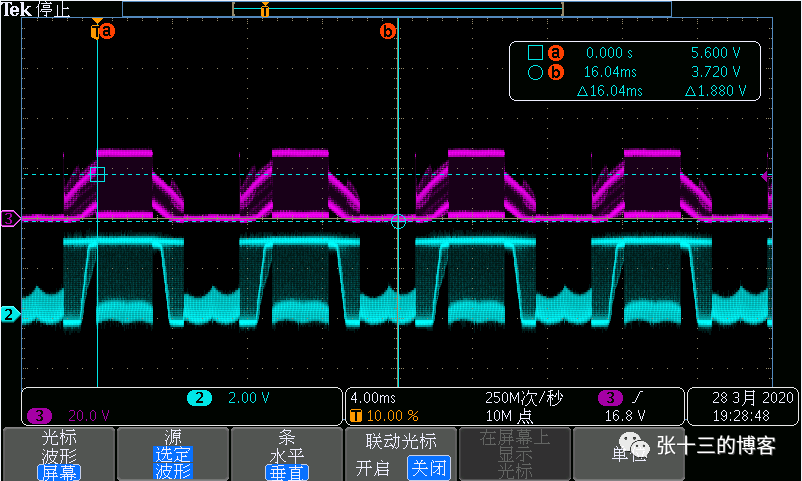Click the 28 3月 2020 date readout
802x481 pixels.
(752, 398)
